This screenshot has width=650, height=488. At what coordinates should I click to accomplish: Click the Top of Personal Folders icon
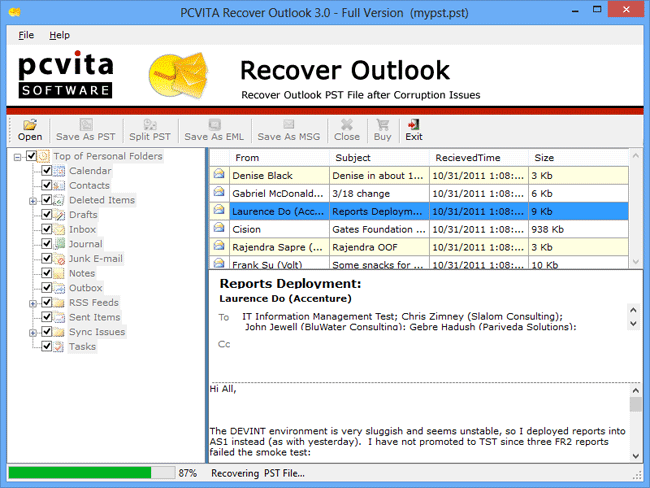tap(44, 156)
